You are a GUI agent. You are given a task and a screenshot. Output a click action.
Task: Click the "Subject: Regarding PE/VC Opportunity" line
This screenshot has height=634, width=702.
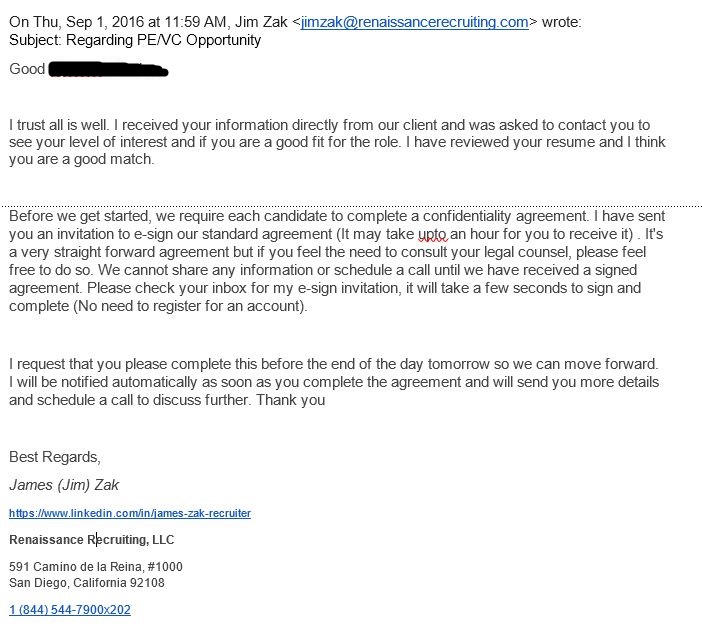(135, 41)
